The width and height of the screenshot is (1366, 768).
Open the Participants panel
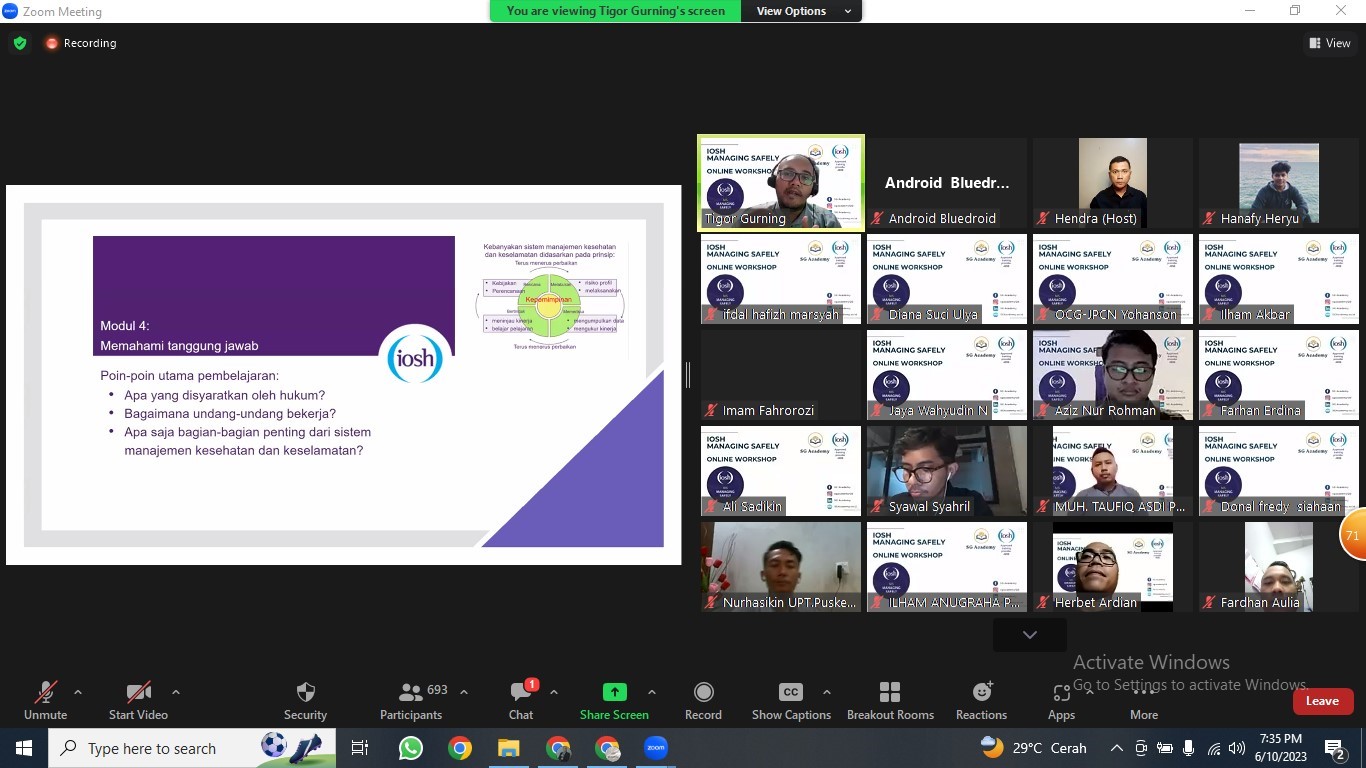pyautogui.click(x=411, y=693)
